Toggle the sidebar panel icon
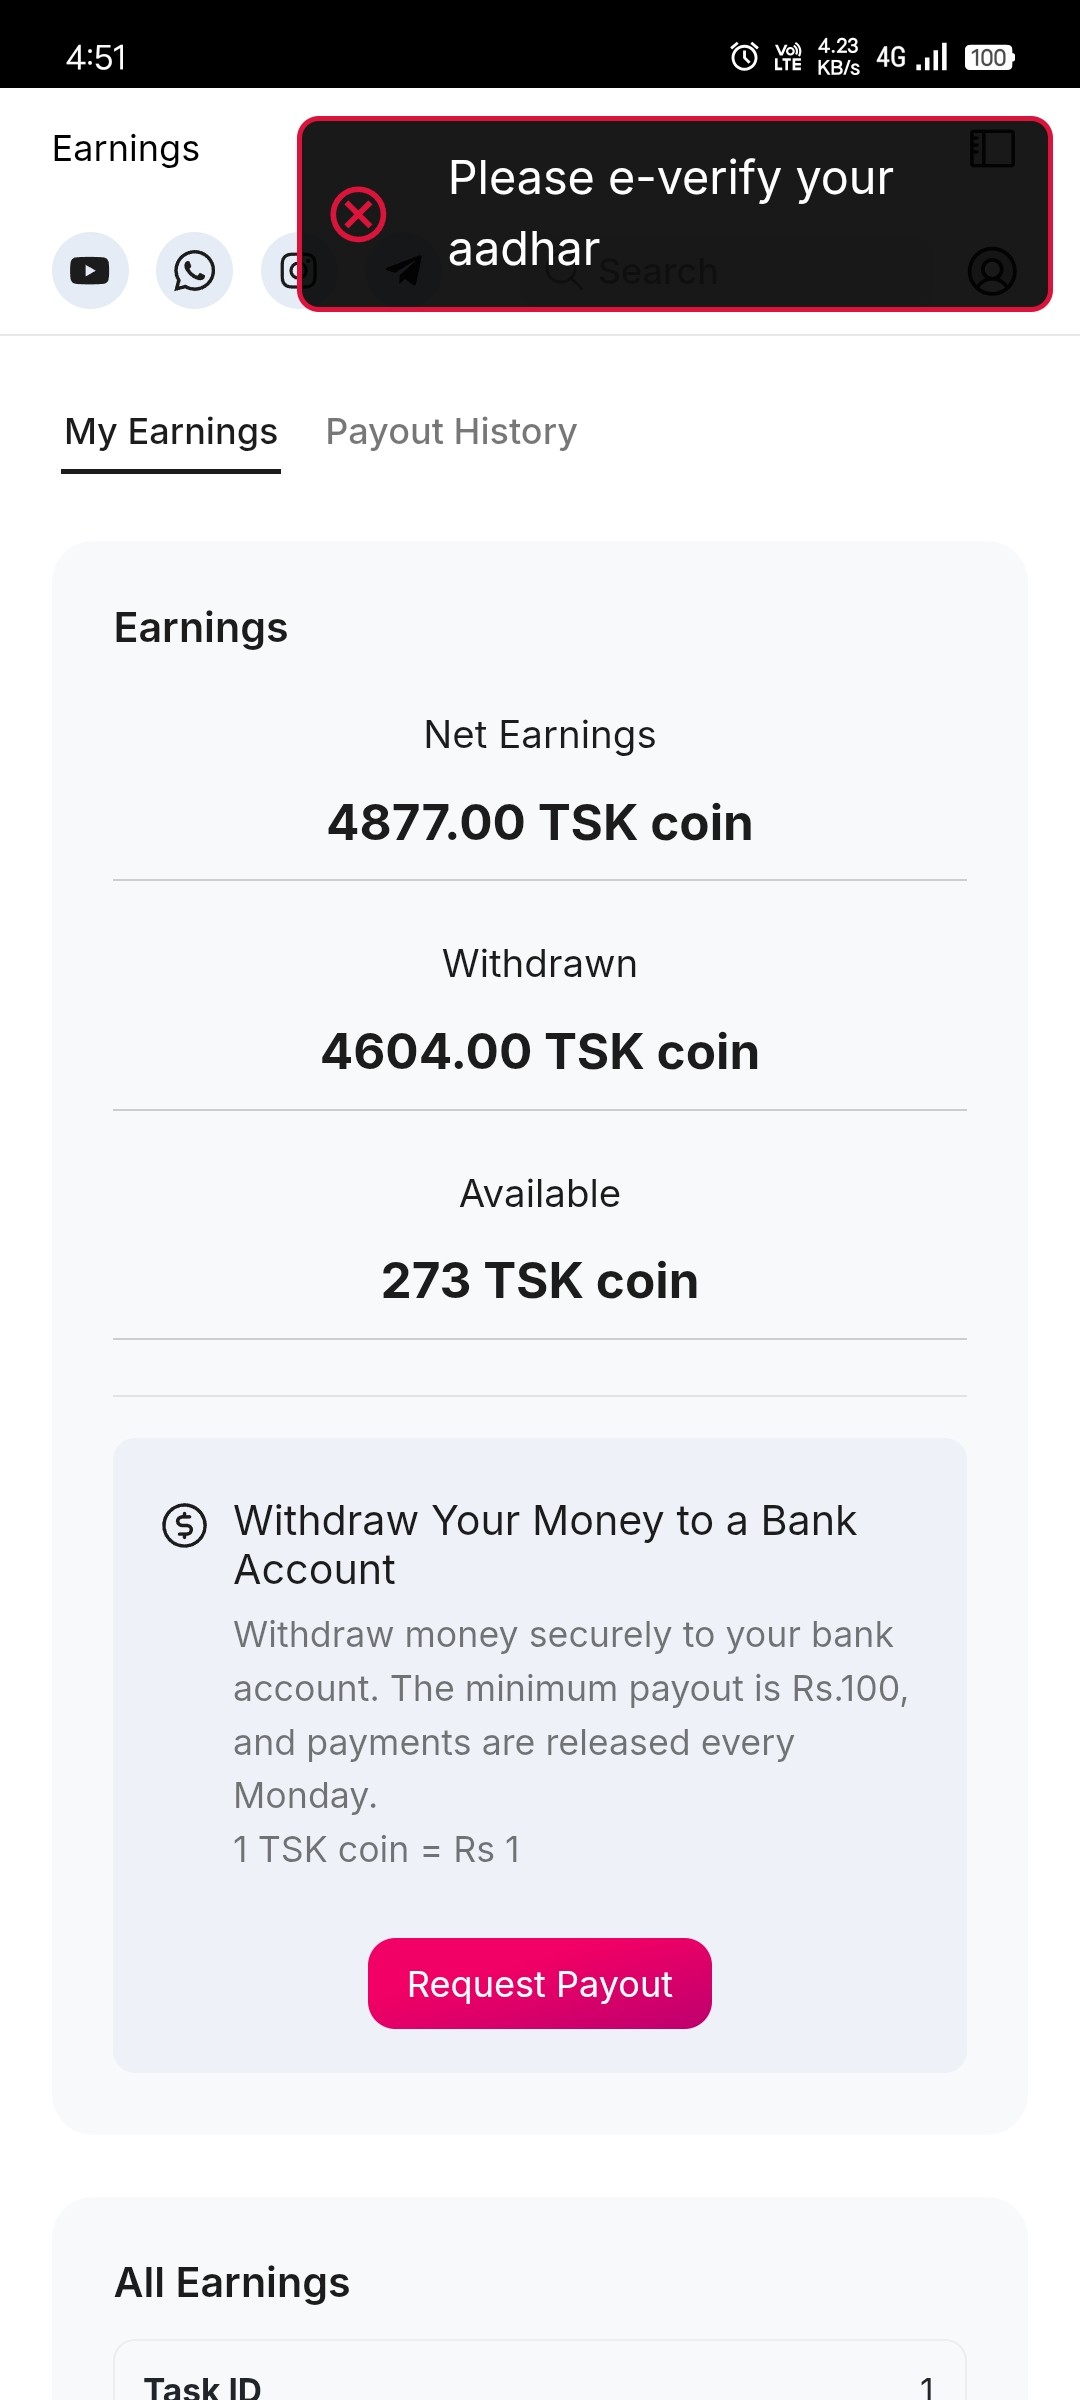Screen dimensions: 1080x2400 pos(992,149)
